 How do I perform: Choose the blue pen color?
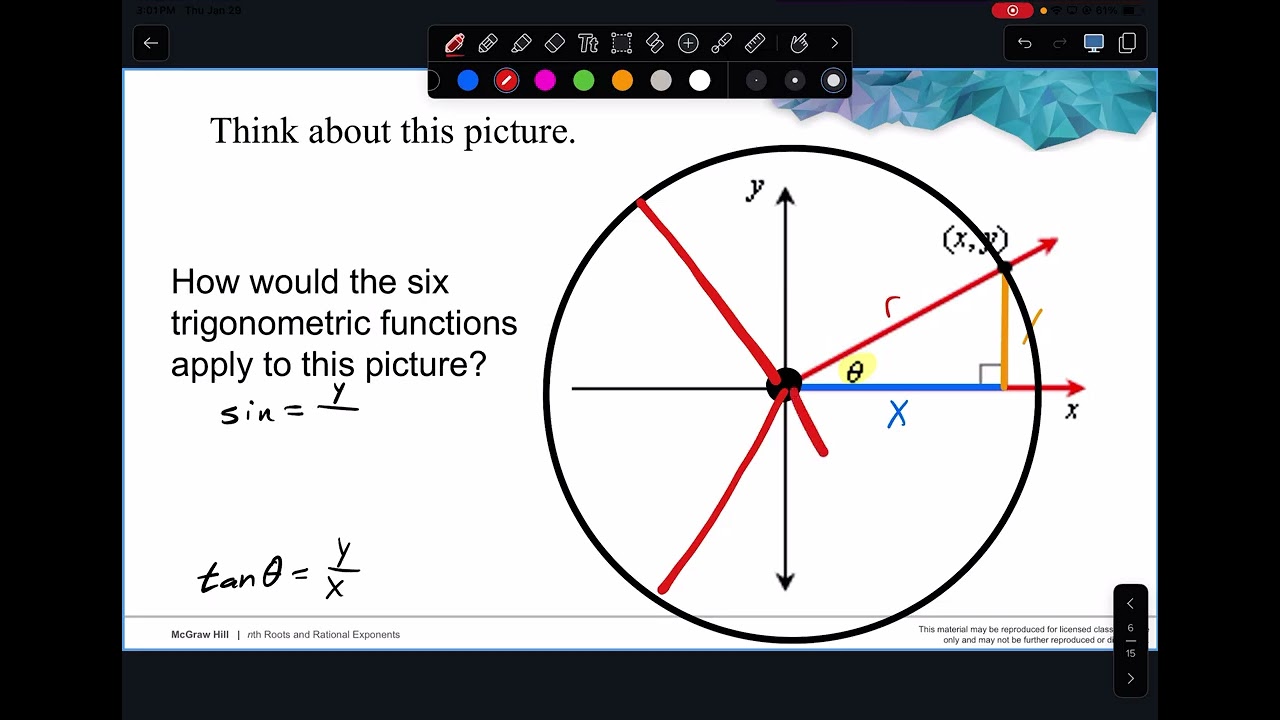click(468, 81)
